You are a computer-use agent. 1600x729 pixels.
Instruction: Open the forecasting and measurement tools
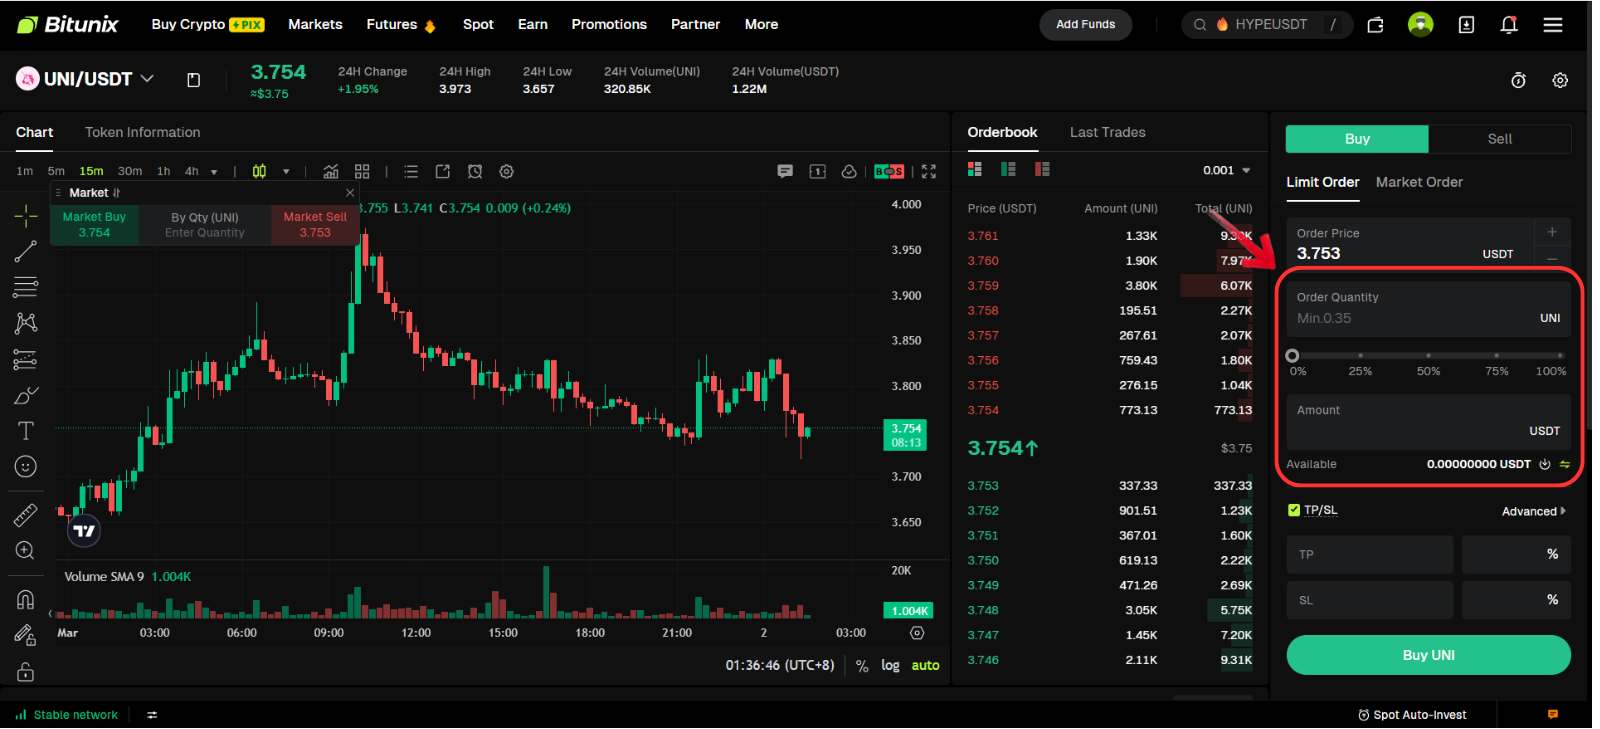25,359
